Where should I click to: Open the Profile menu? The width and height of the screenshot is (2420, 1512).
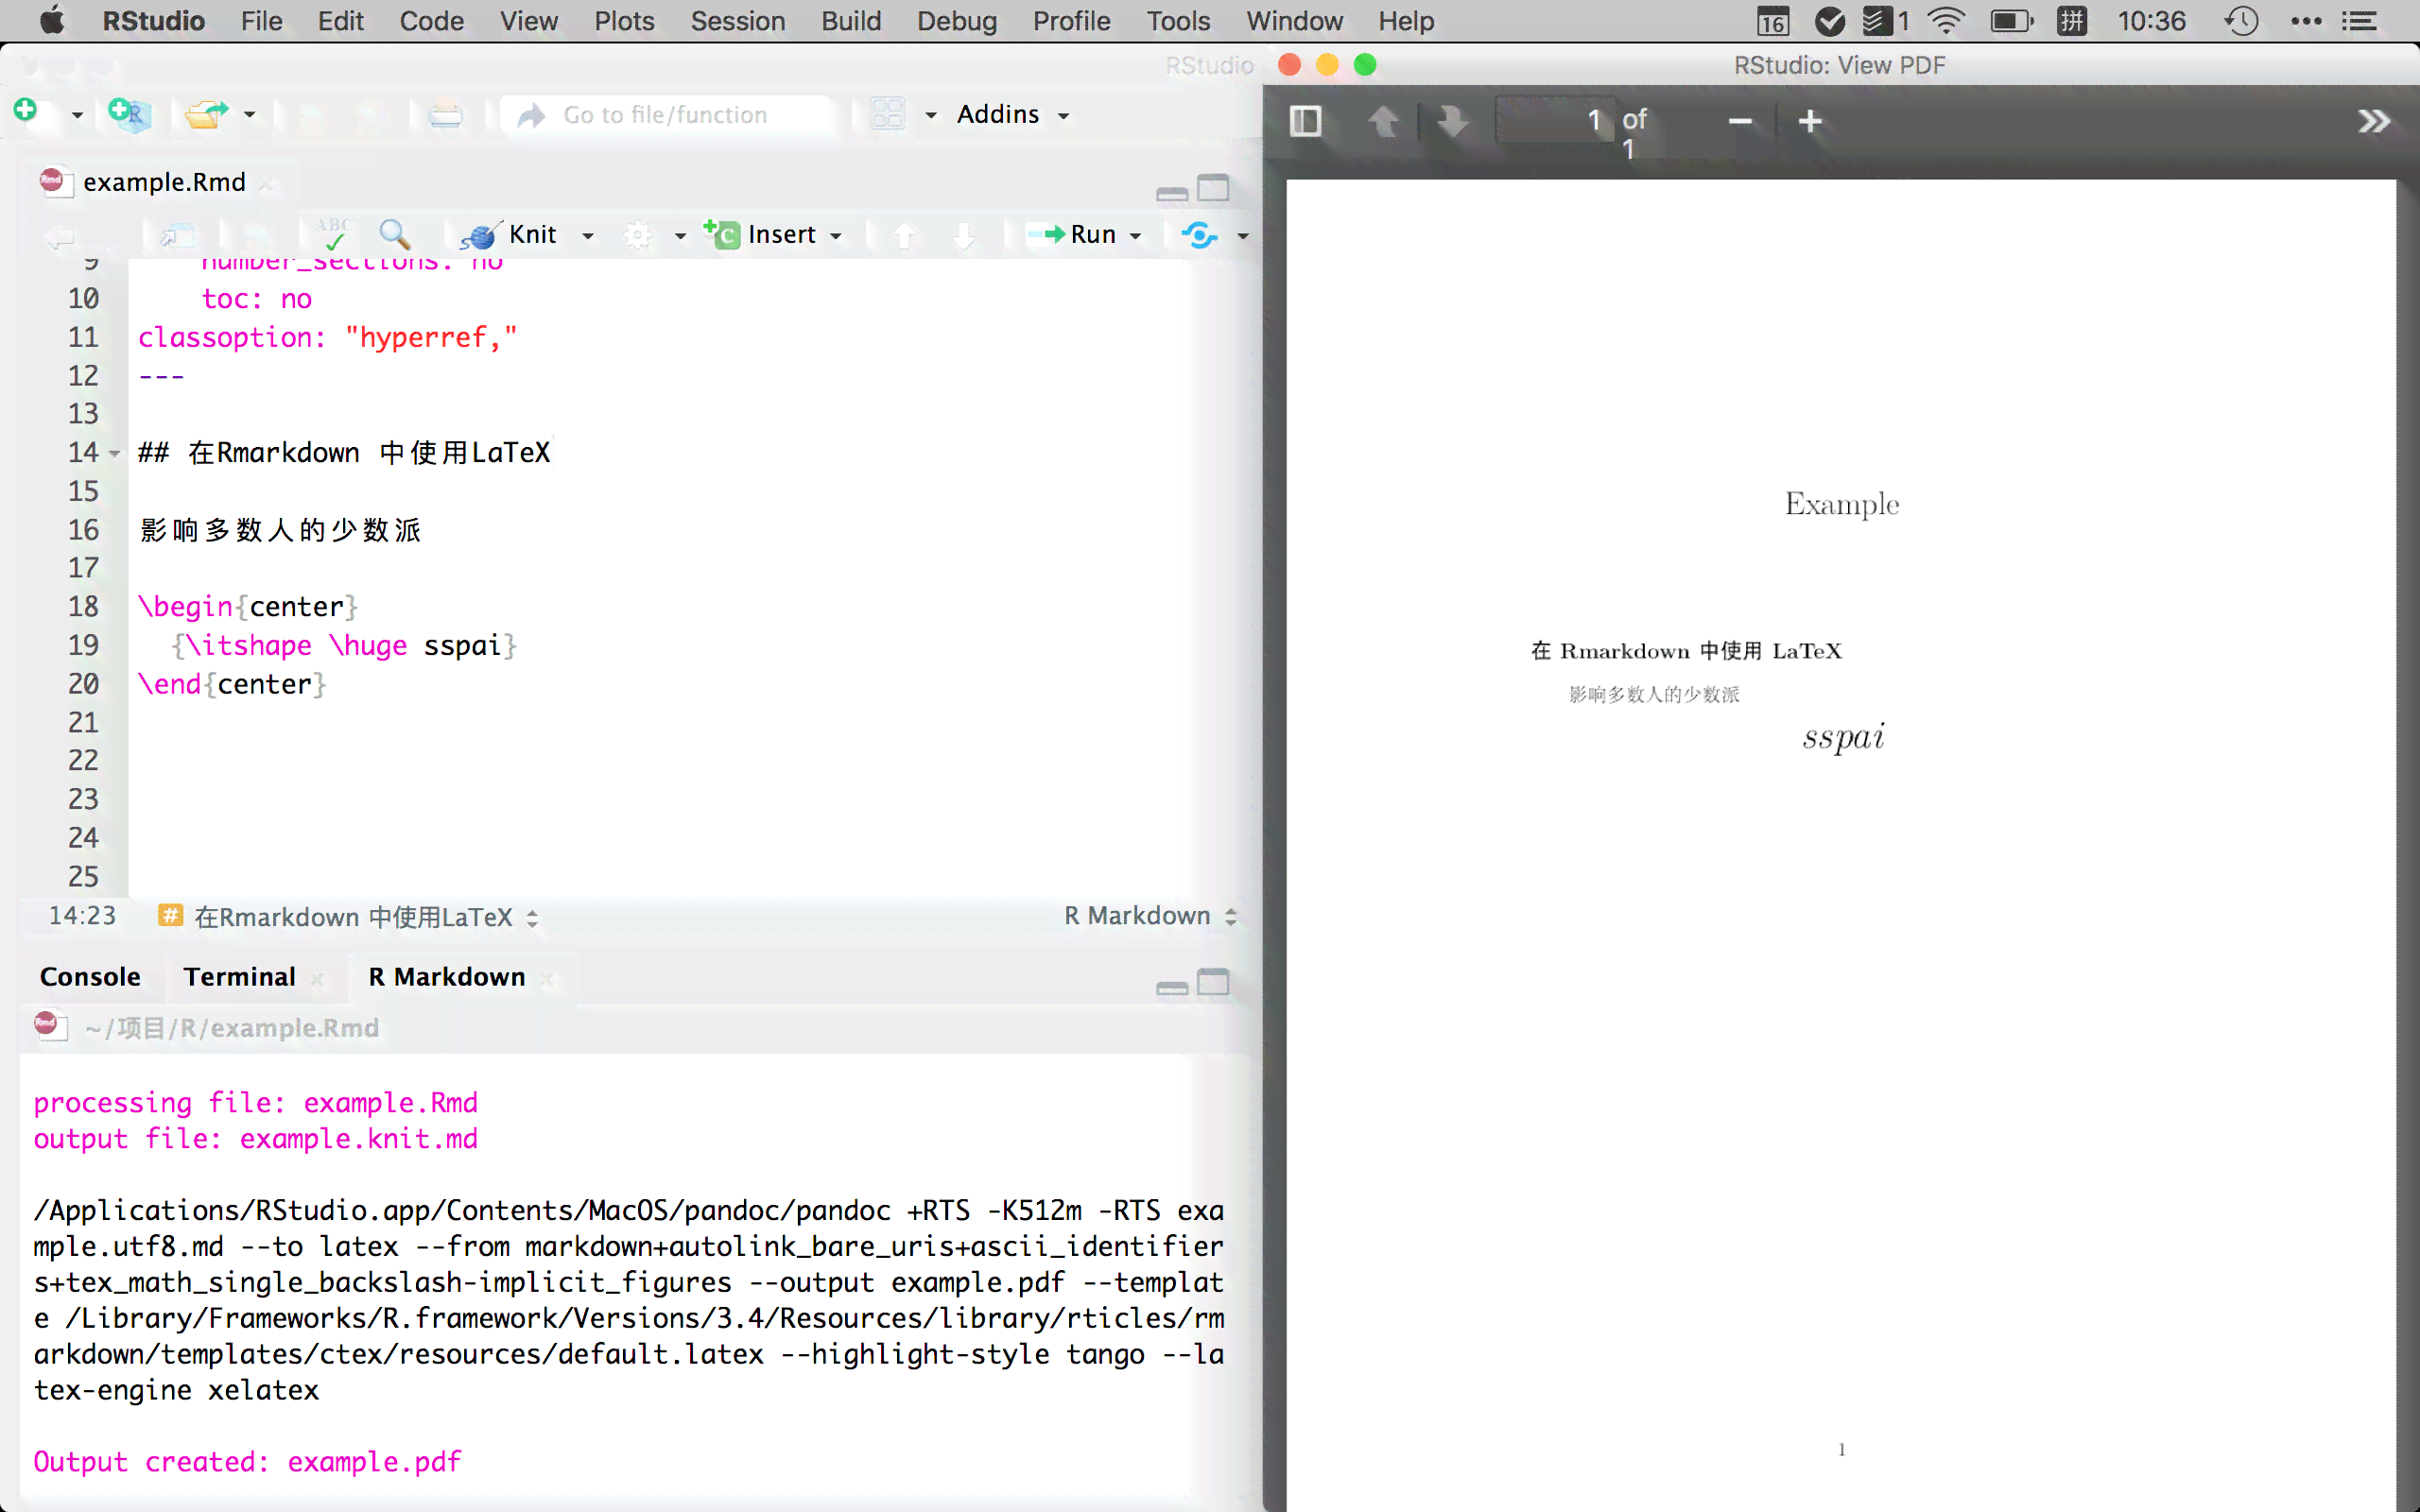1071,21
